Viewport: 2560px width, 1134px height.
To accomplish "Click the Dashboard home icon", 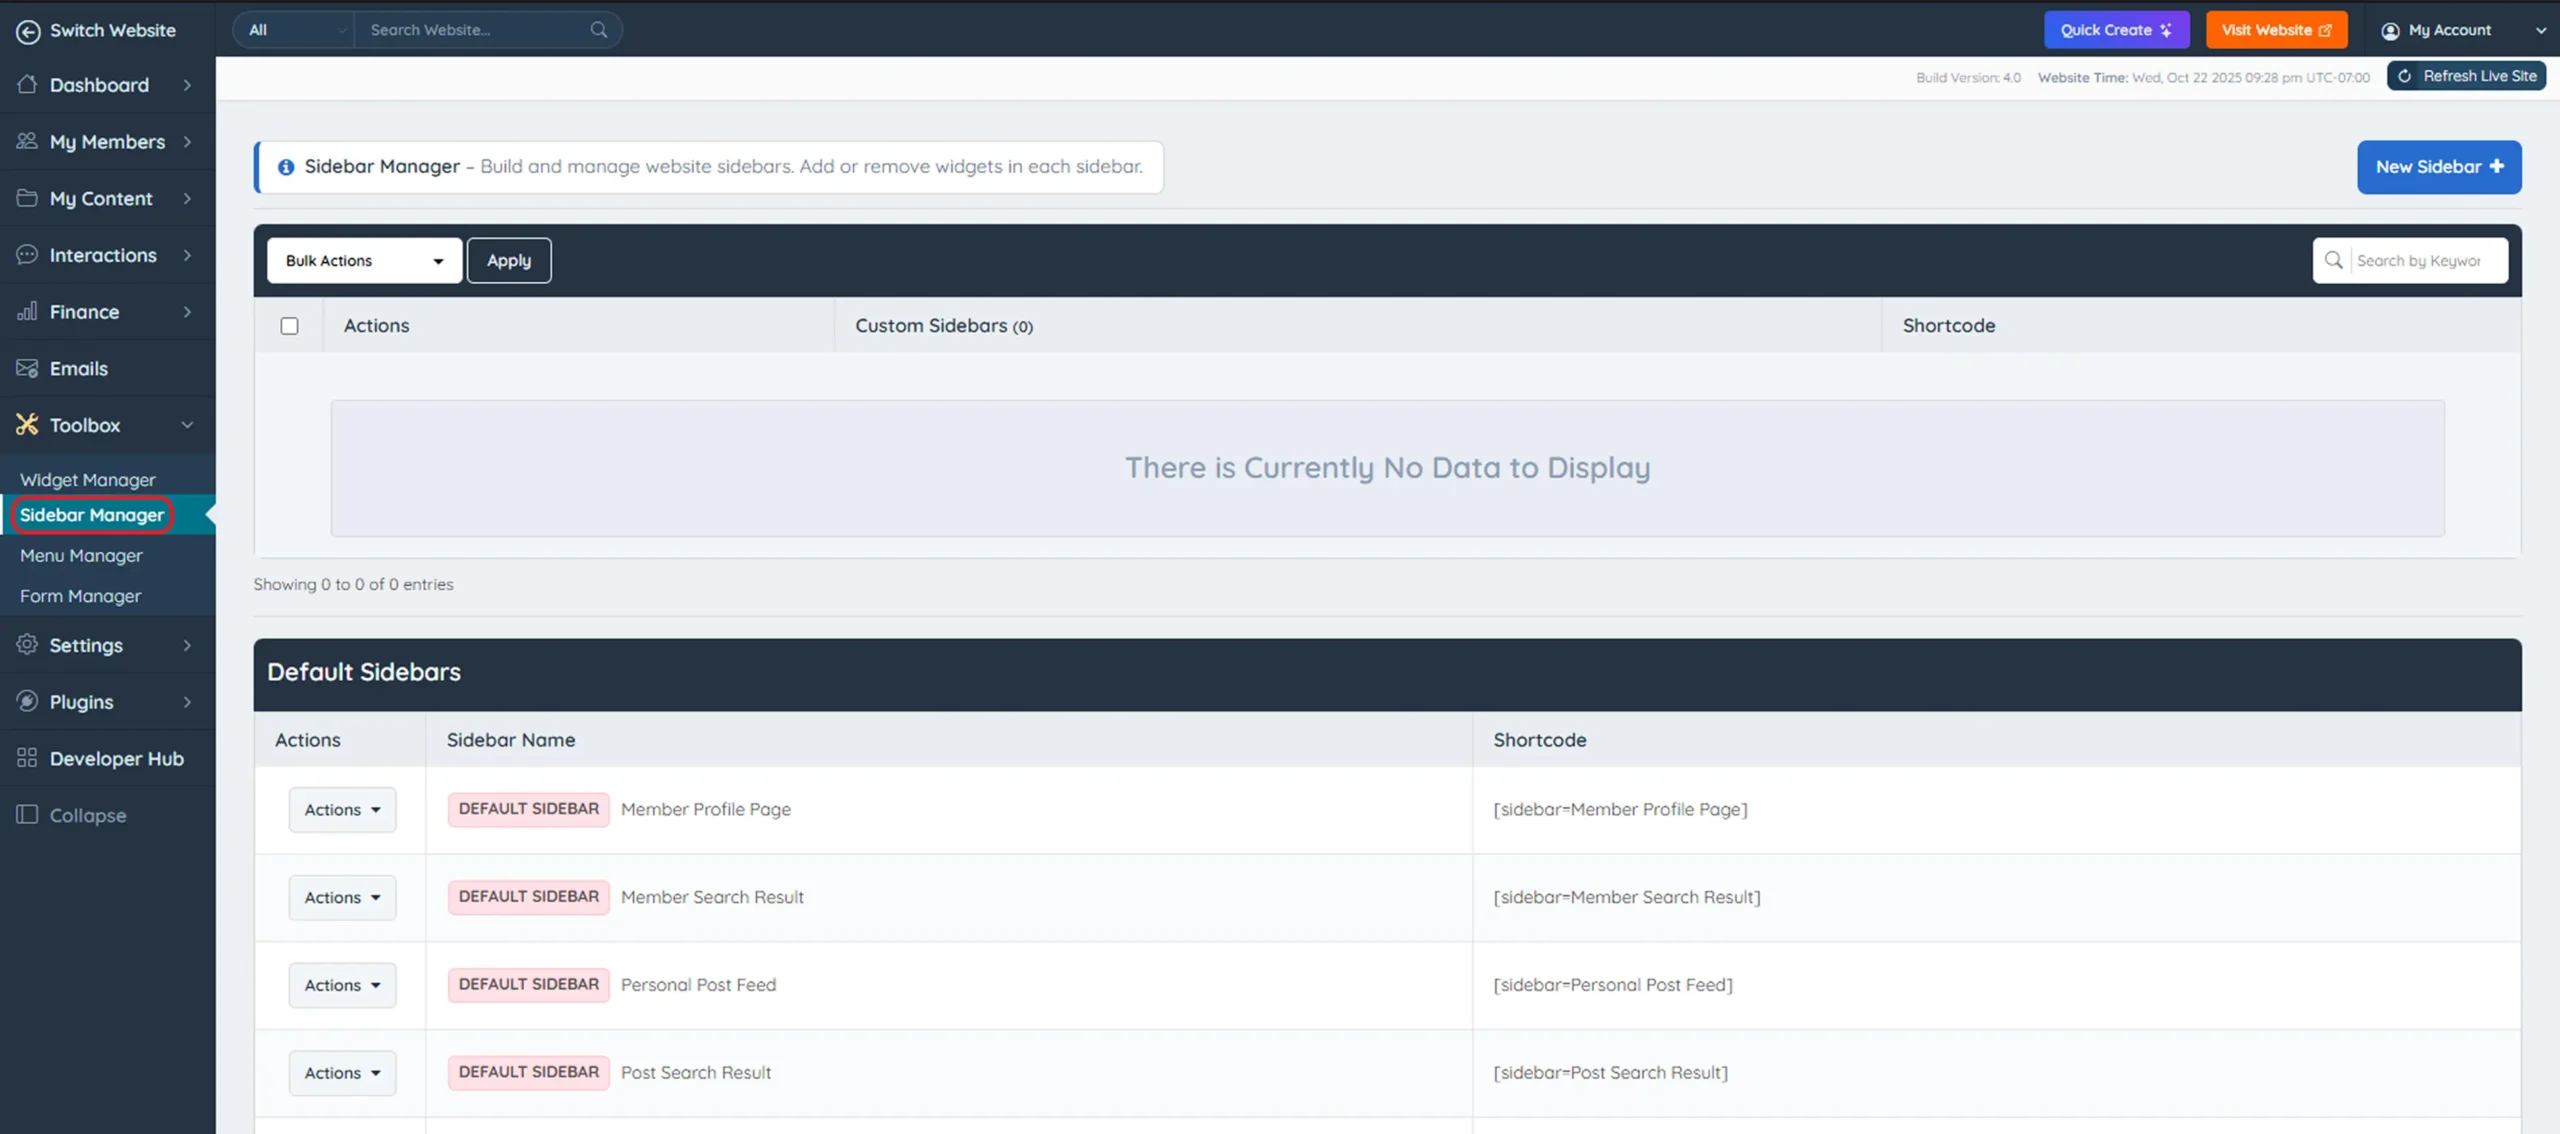I will coord(28,85).
